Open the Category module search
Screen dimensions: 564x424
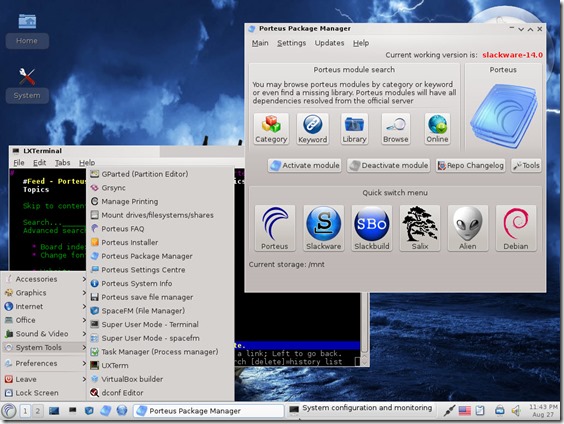click(x=271, y=129)
